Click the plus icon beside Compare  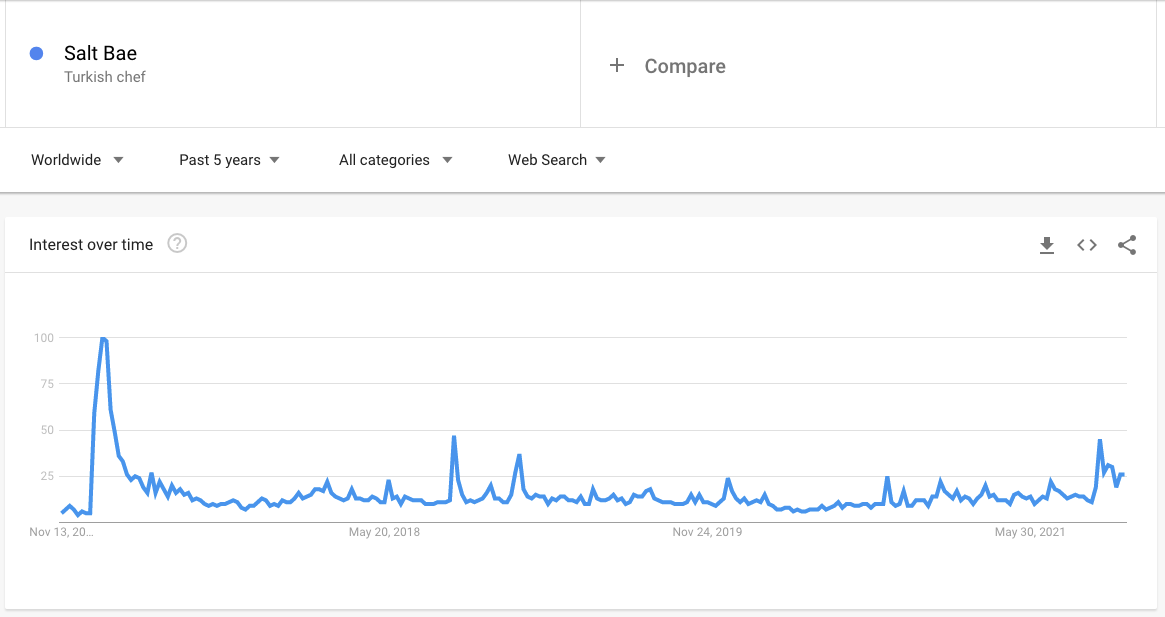(x=617, y=65)
